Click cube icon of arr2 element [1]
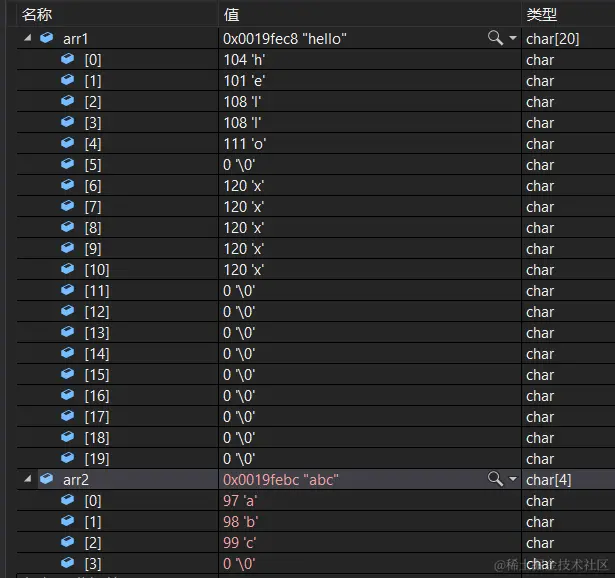This screenshot has width=615, height=578. [x=67, y=521]
